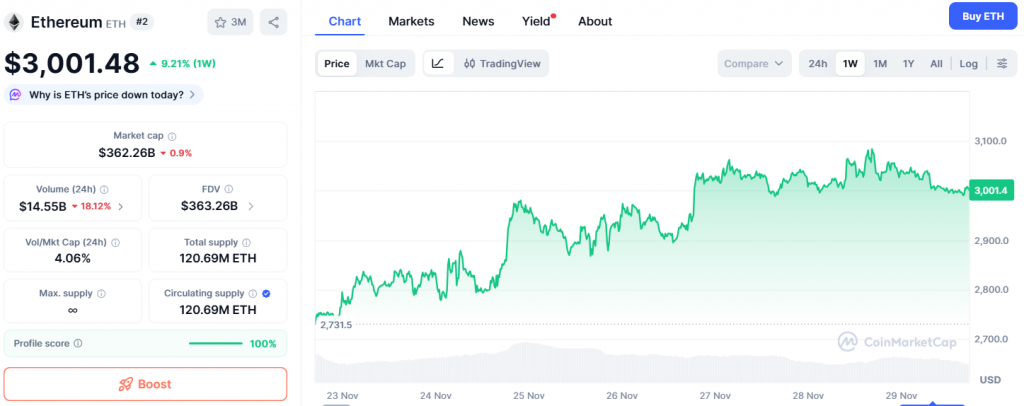
Task: Open chart settings sliders icon
Action: click(x=1002, y=63)
